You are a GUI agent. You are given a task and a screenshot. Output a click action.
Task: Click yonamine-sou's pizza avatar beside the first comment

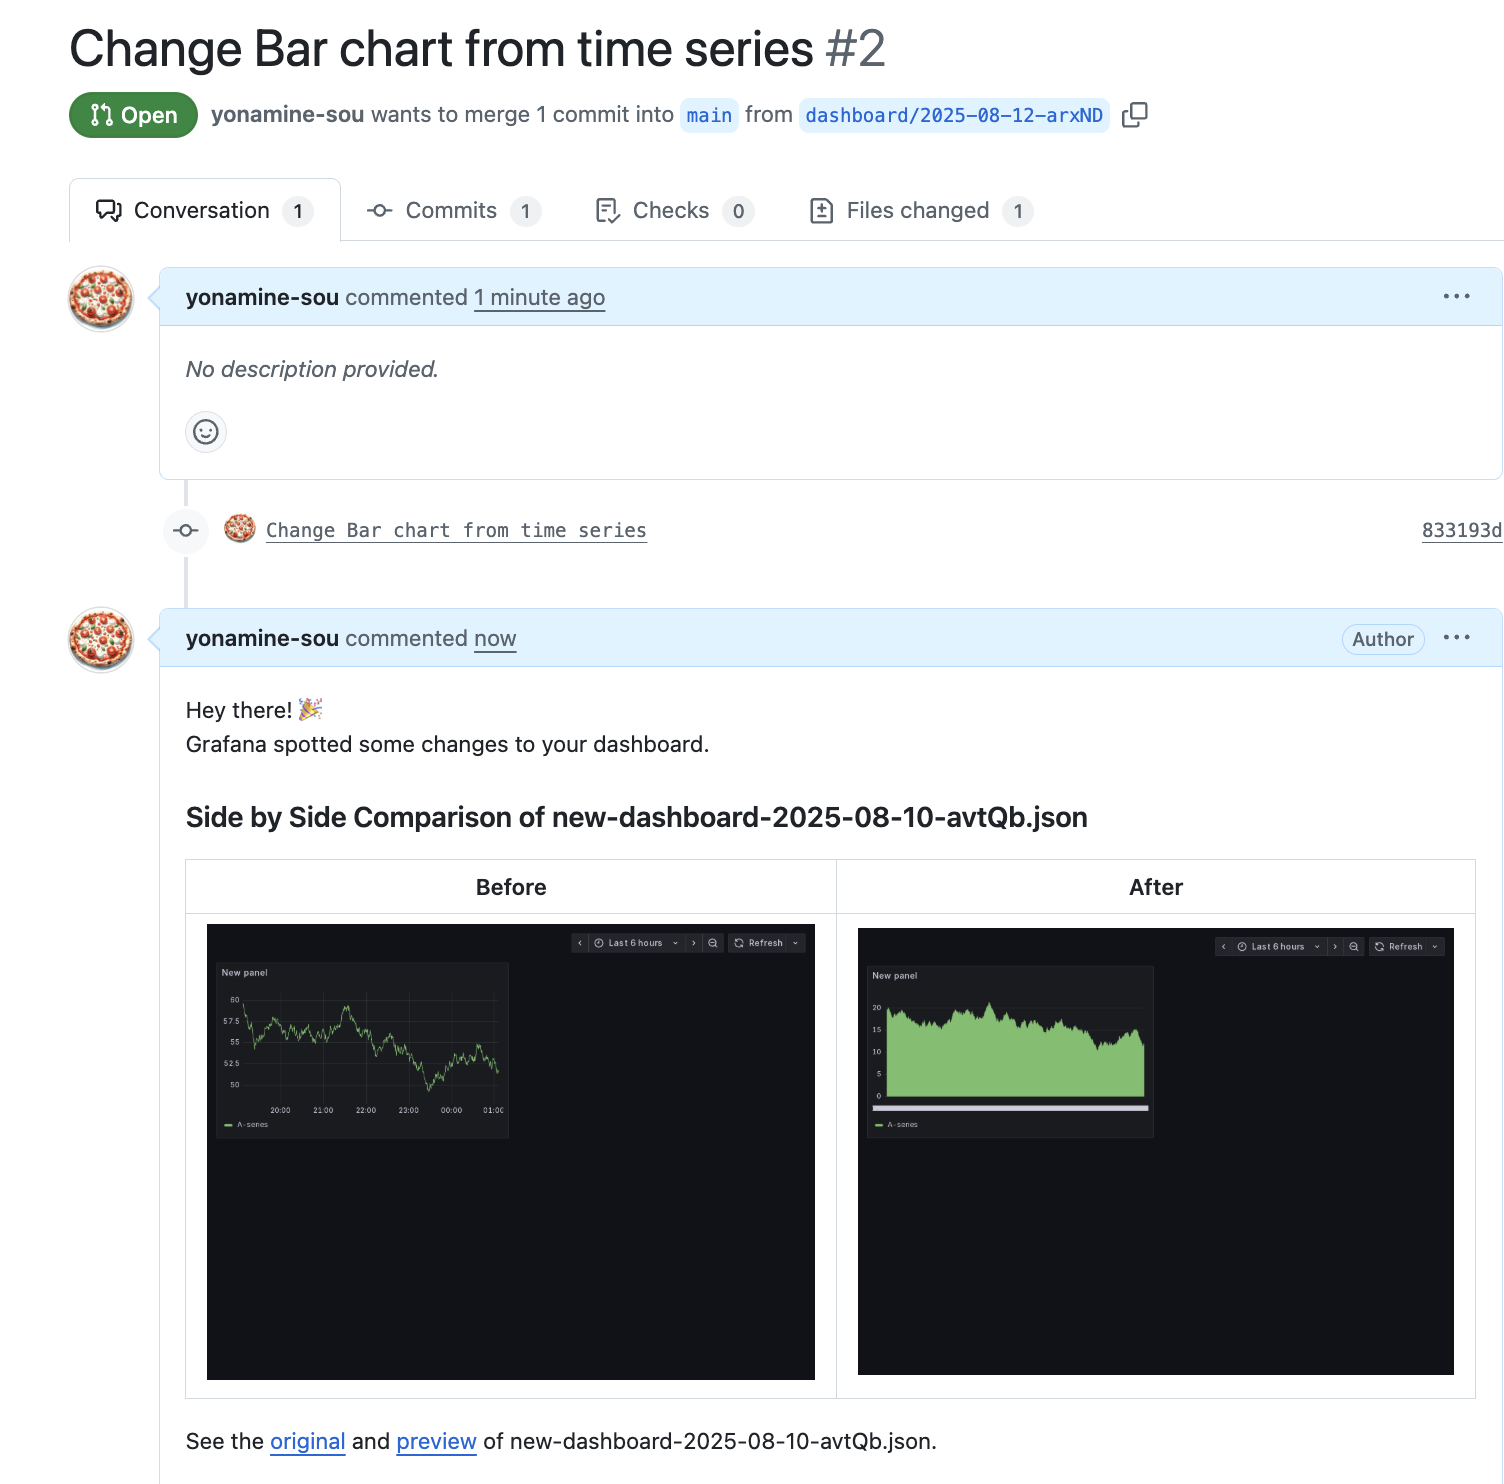pyautogui.click(x=101, y=298)
